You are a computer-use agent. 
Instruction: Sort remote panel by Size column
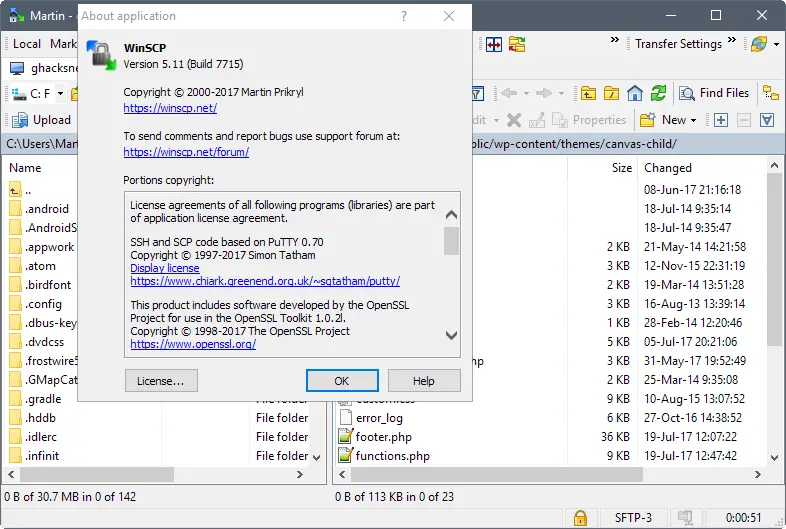[622, 168]
